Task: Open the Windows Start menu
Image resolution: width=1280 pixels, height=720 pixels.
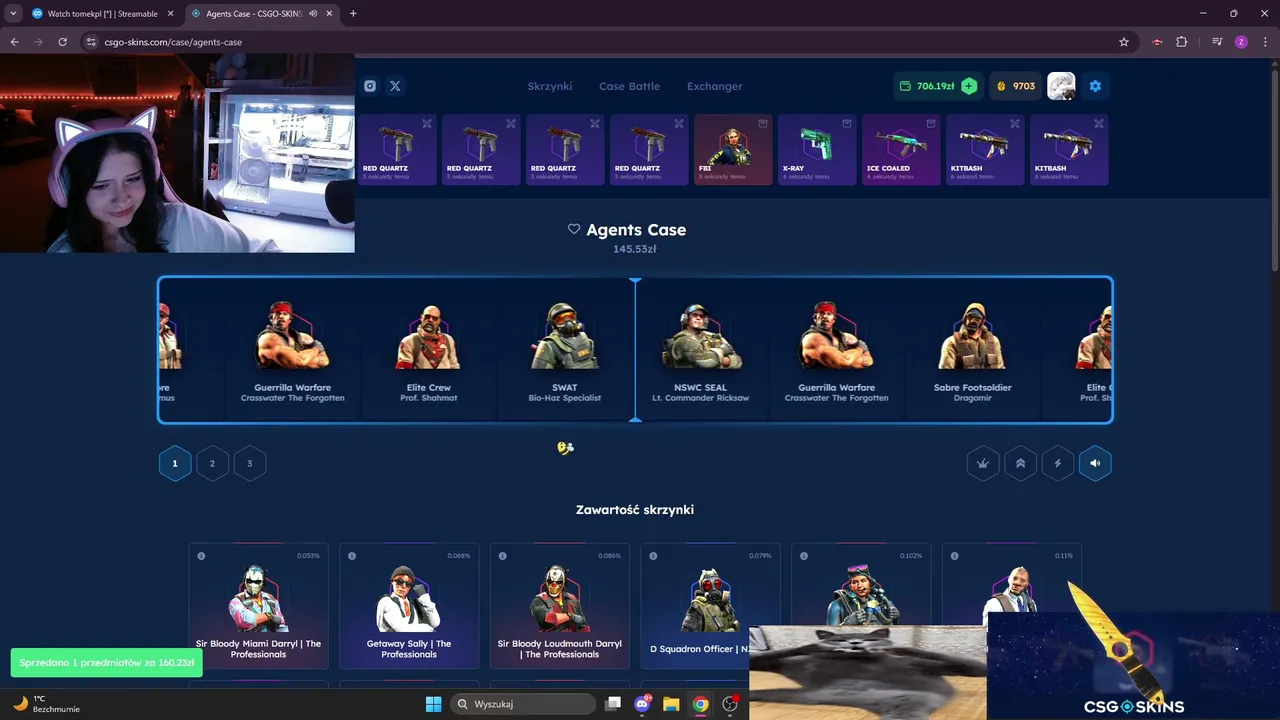Action: coord(433,704)
